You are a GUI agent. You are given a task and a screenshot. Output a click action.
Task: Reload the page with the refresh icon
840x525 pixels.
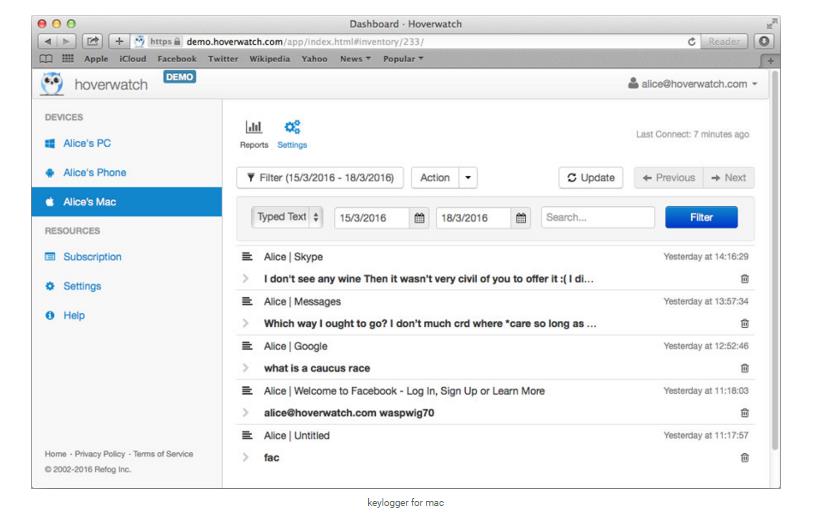(x=691, y=42)
